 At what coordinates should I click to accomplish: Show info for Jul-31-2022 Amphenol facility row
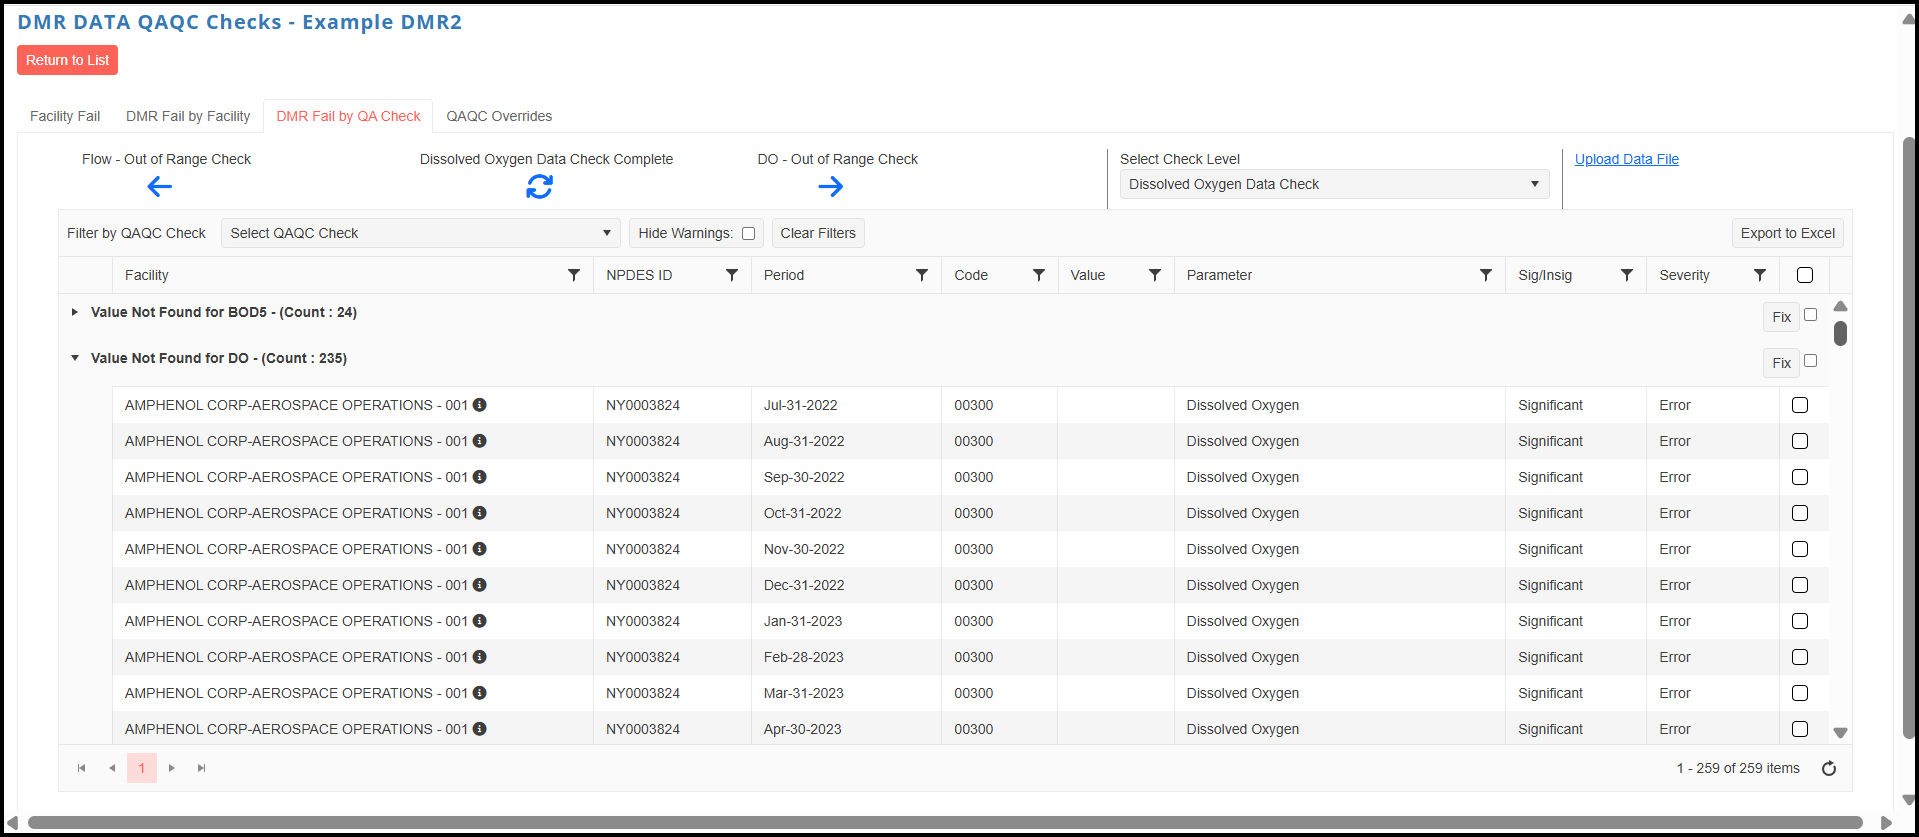480,405
